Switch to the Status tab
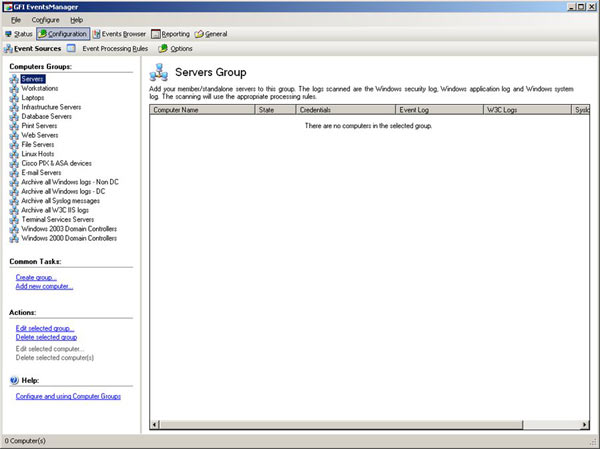This screenshot has width=600, height=449. (19, 34)
